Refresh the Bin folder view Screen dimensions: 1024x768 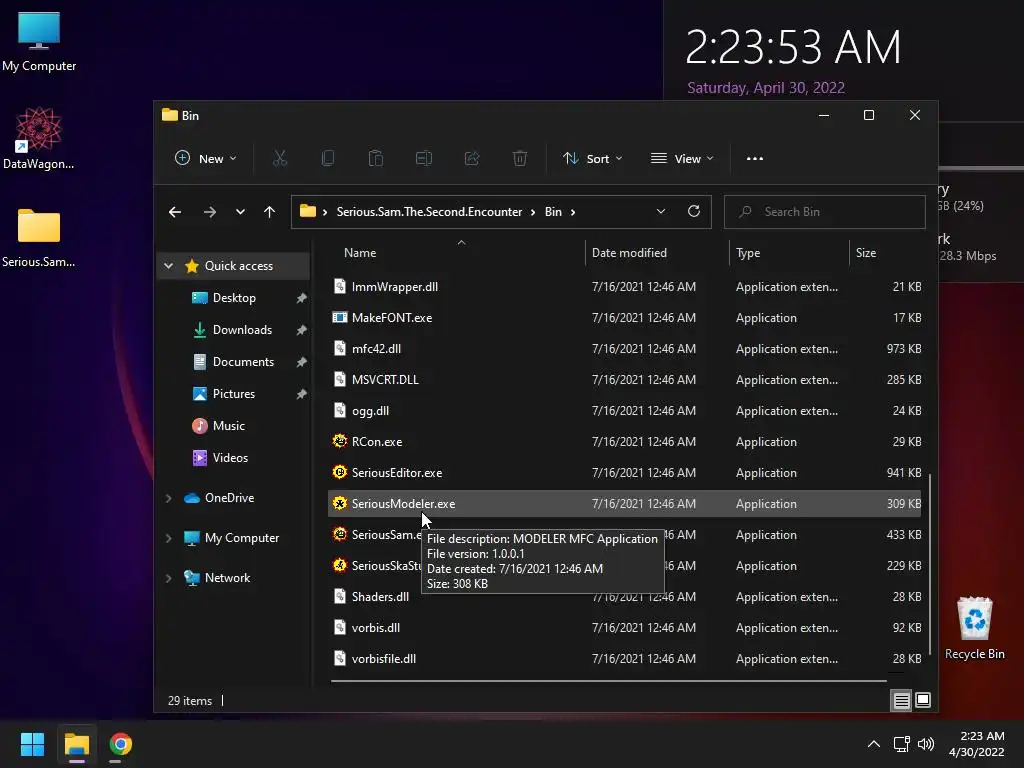tap(694, 211)
